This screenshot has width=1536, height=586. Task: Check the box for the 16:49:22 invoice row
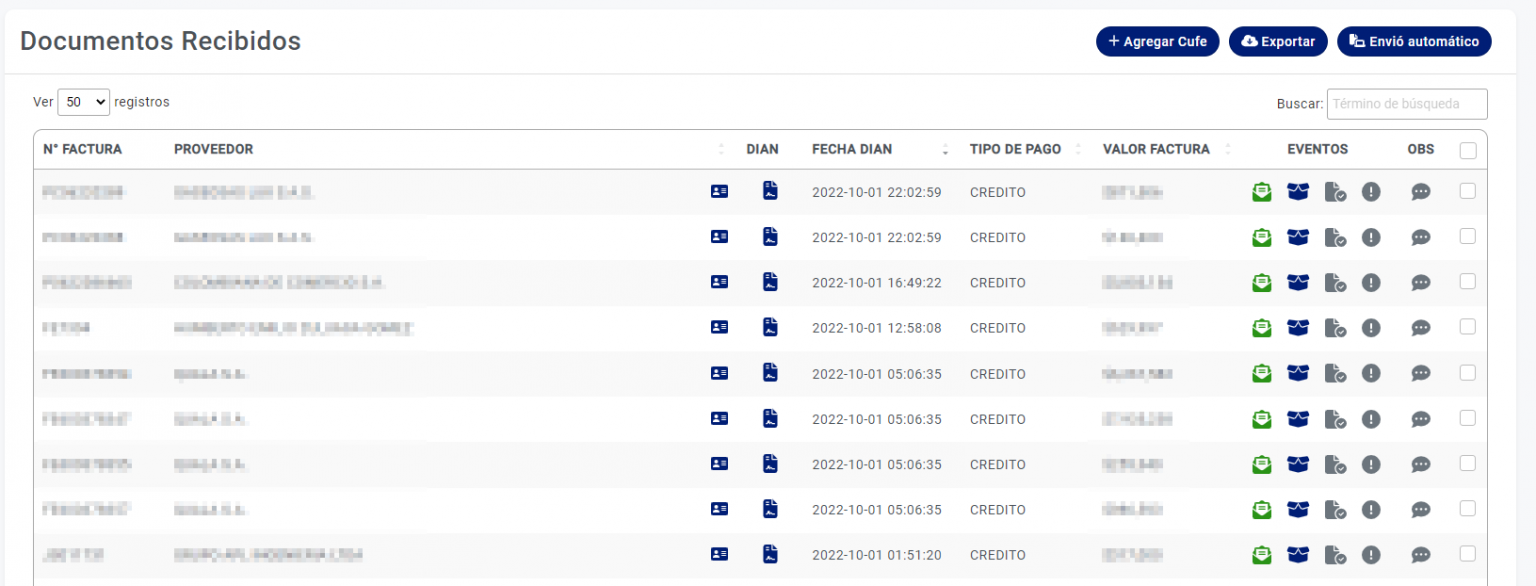pos(1467,282)
